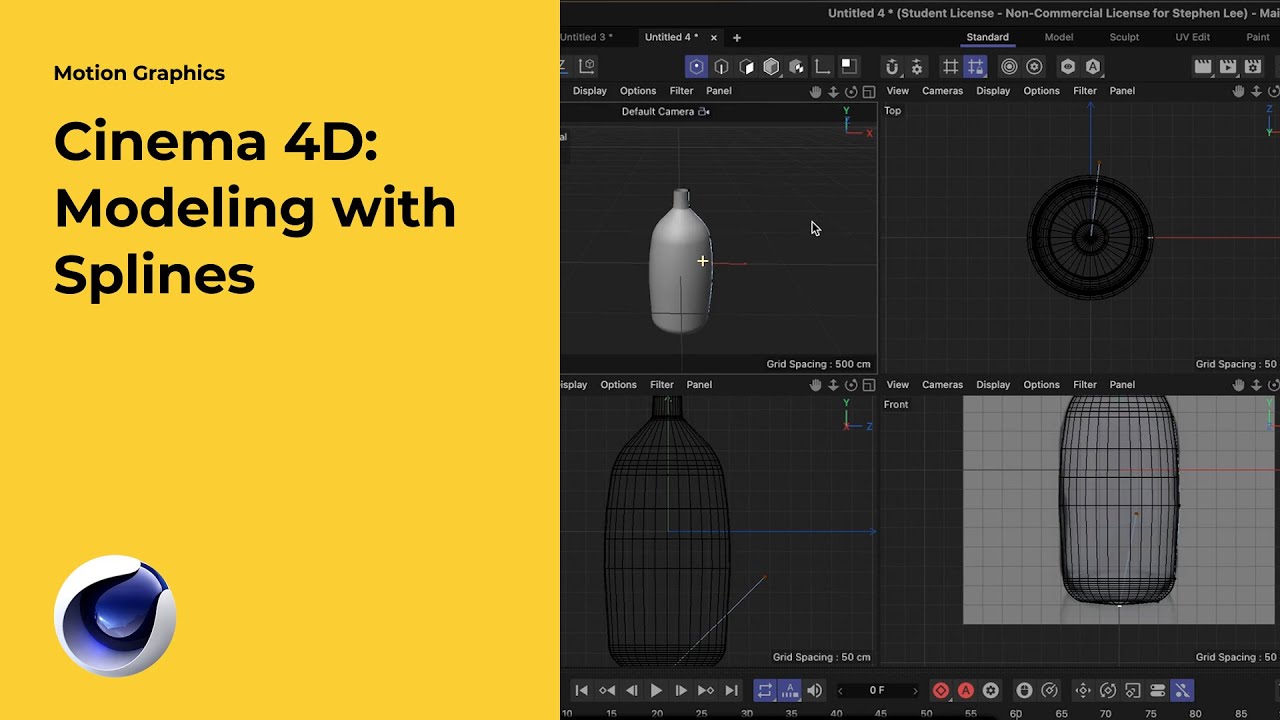Open Cameras menu in Front viewport
The height and width of the screenshot is (720, 1280).
click(x=942, y=385)
